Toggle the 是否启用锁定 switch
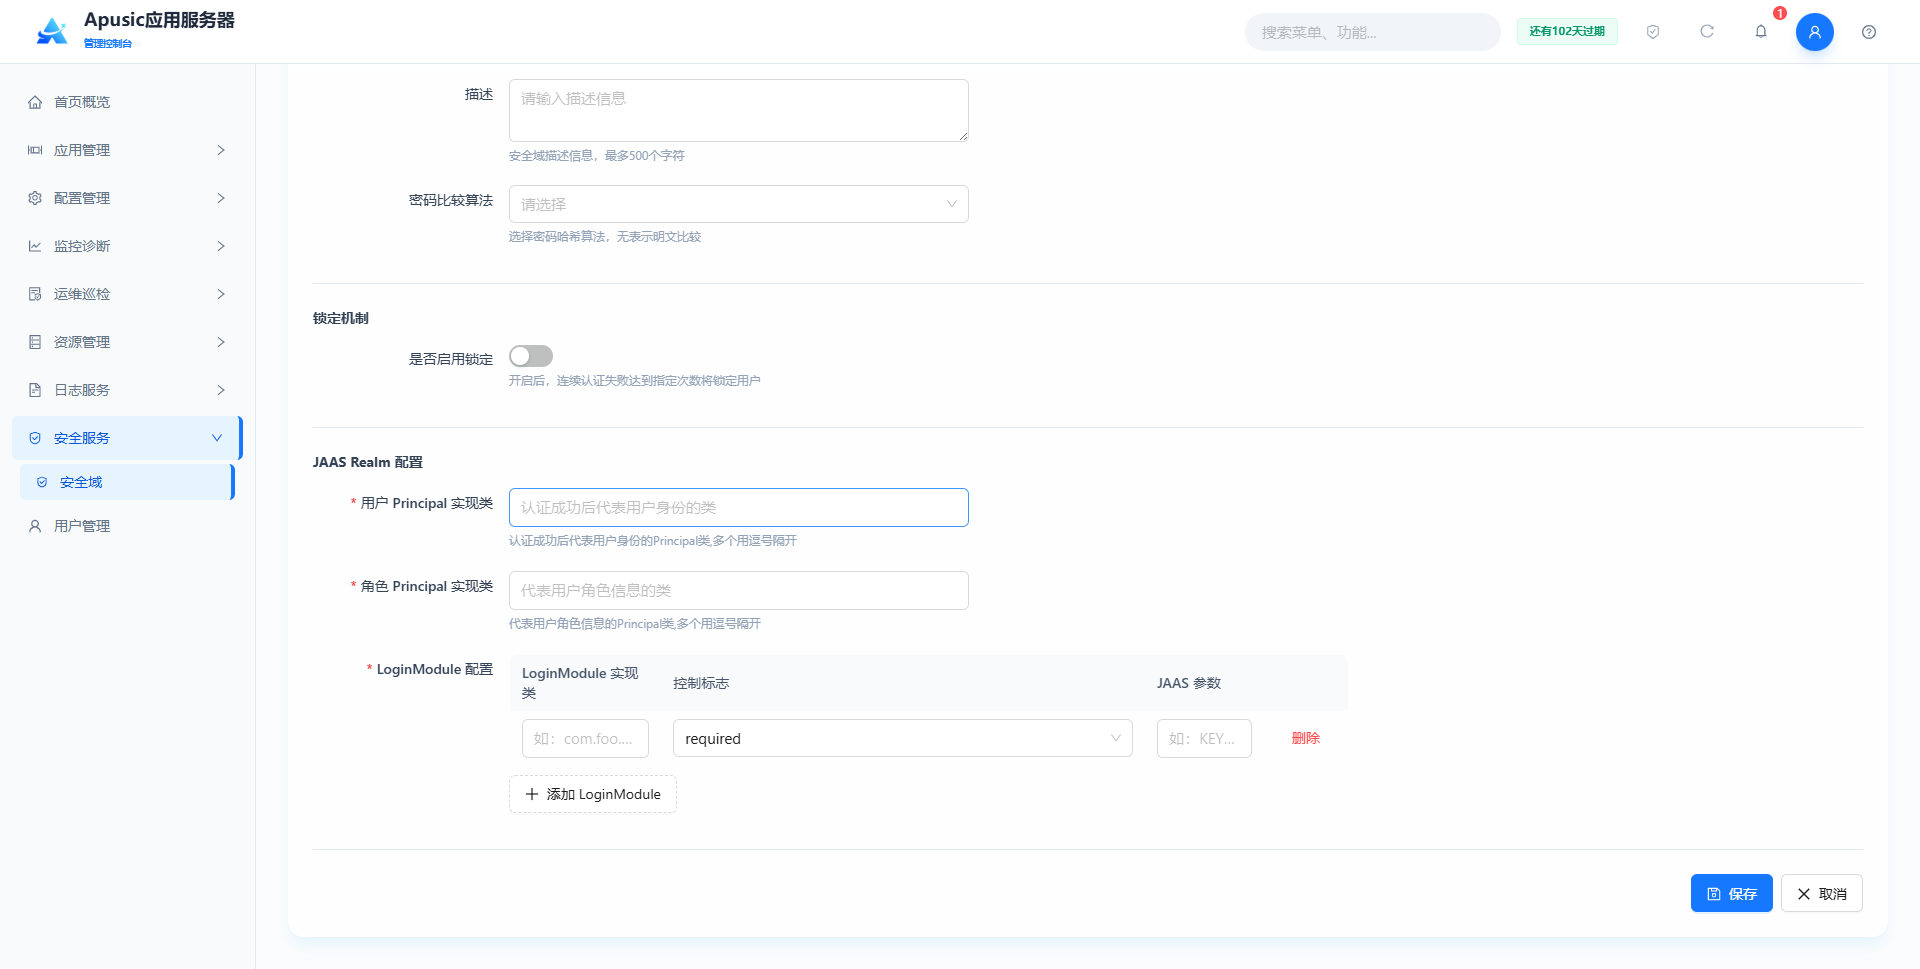 [x=531, y=356]
